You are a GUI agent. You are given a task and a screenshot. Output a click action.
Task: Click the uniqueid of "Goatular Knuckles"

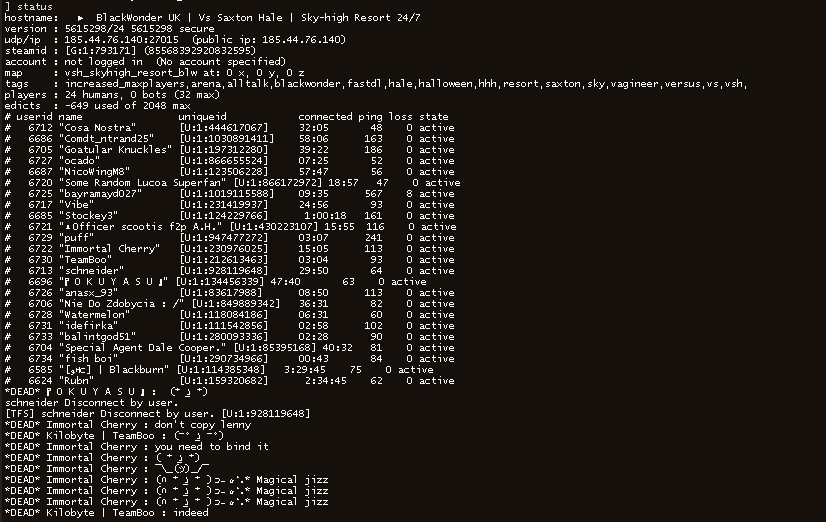pyautogui.click(x=224, y=150)
